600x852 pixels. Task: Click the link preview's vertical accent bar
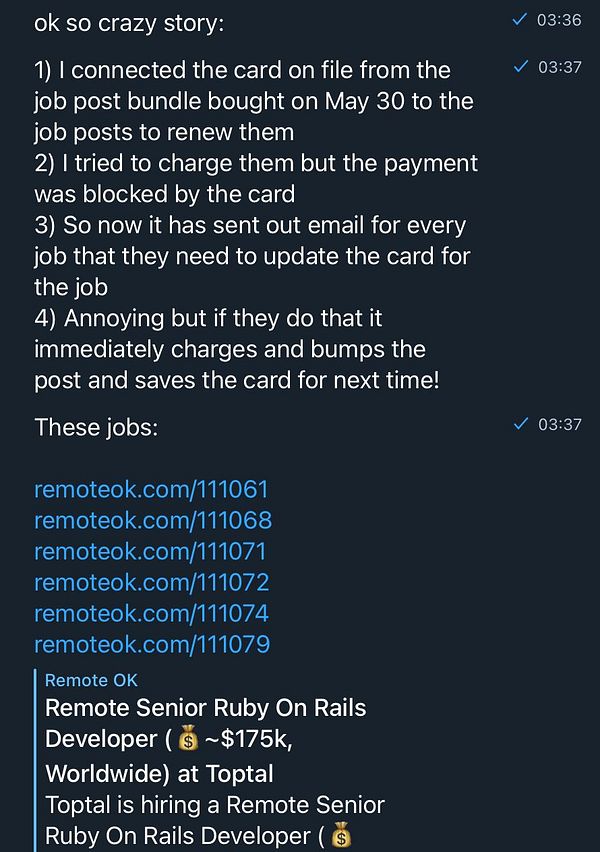click(36, 760)
